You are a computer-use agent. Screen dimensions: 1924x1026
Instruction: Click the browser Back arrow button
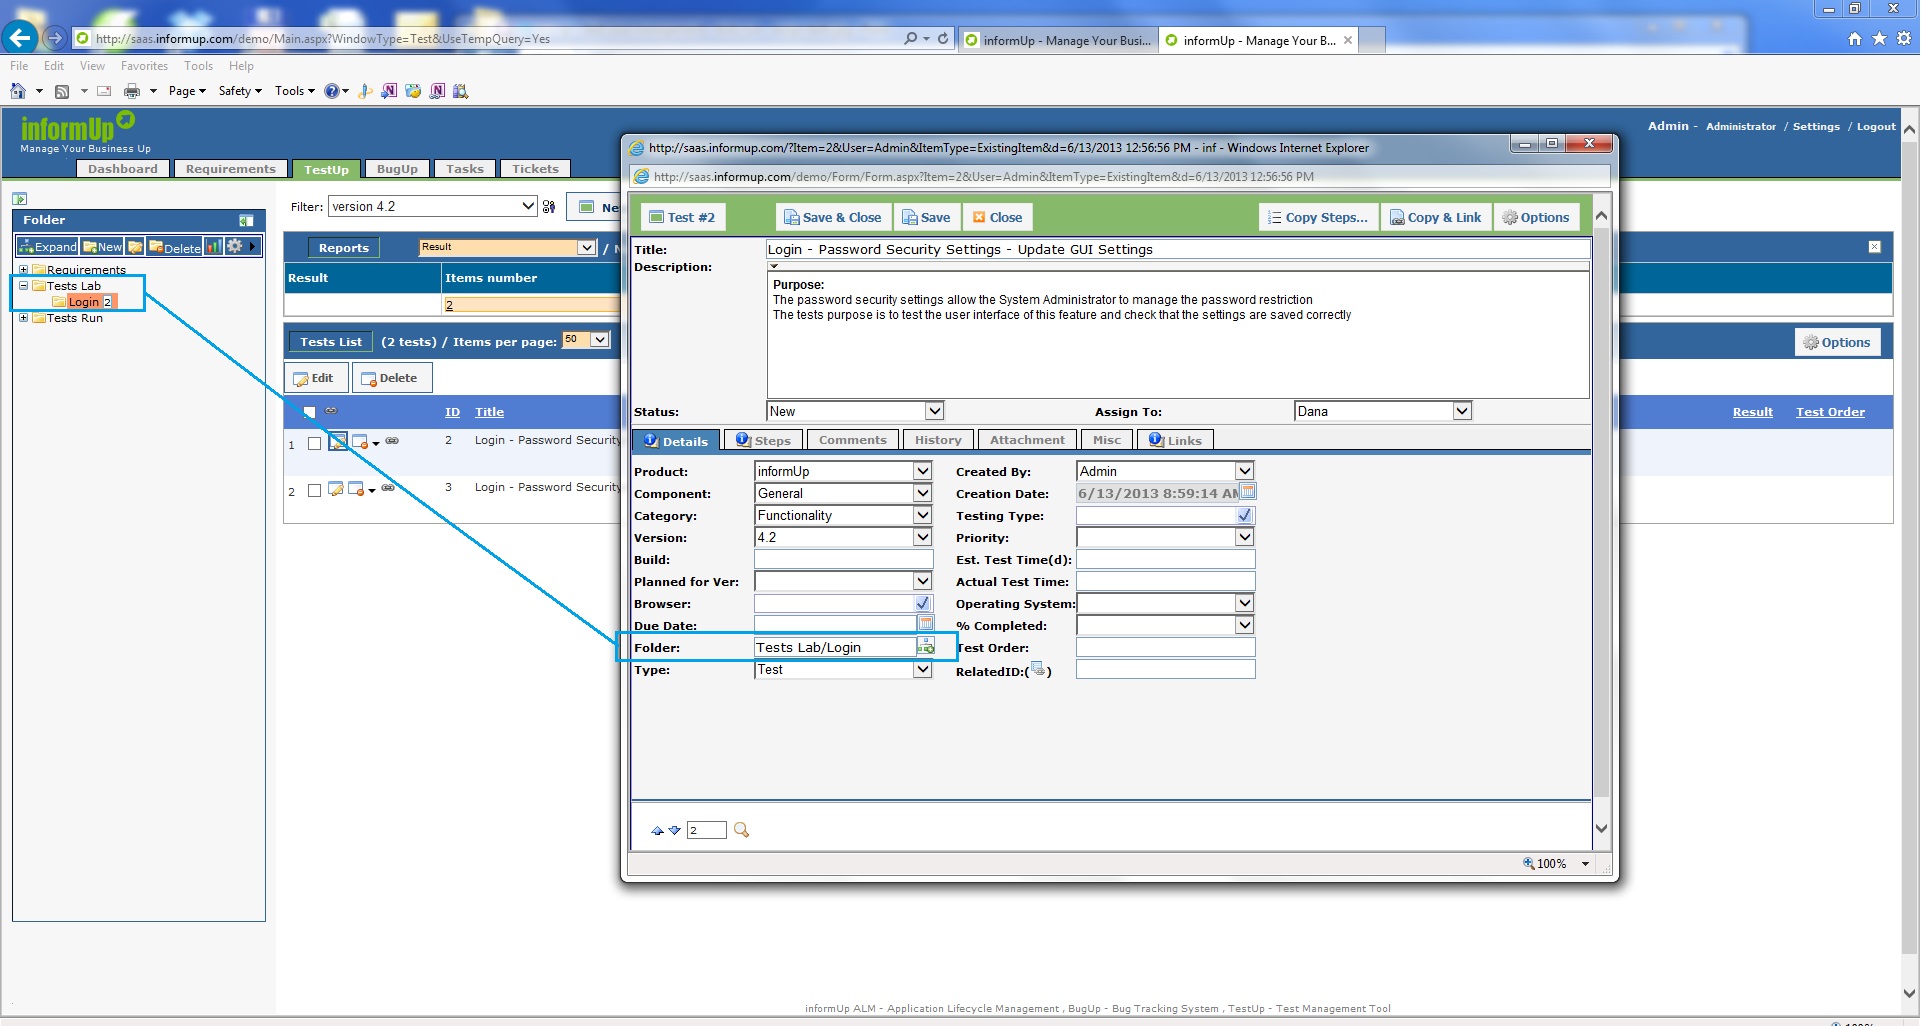[x=19, y=38]
